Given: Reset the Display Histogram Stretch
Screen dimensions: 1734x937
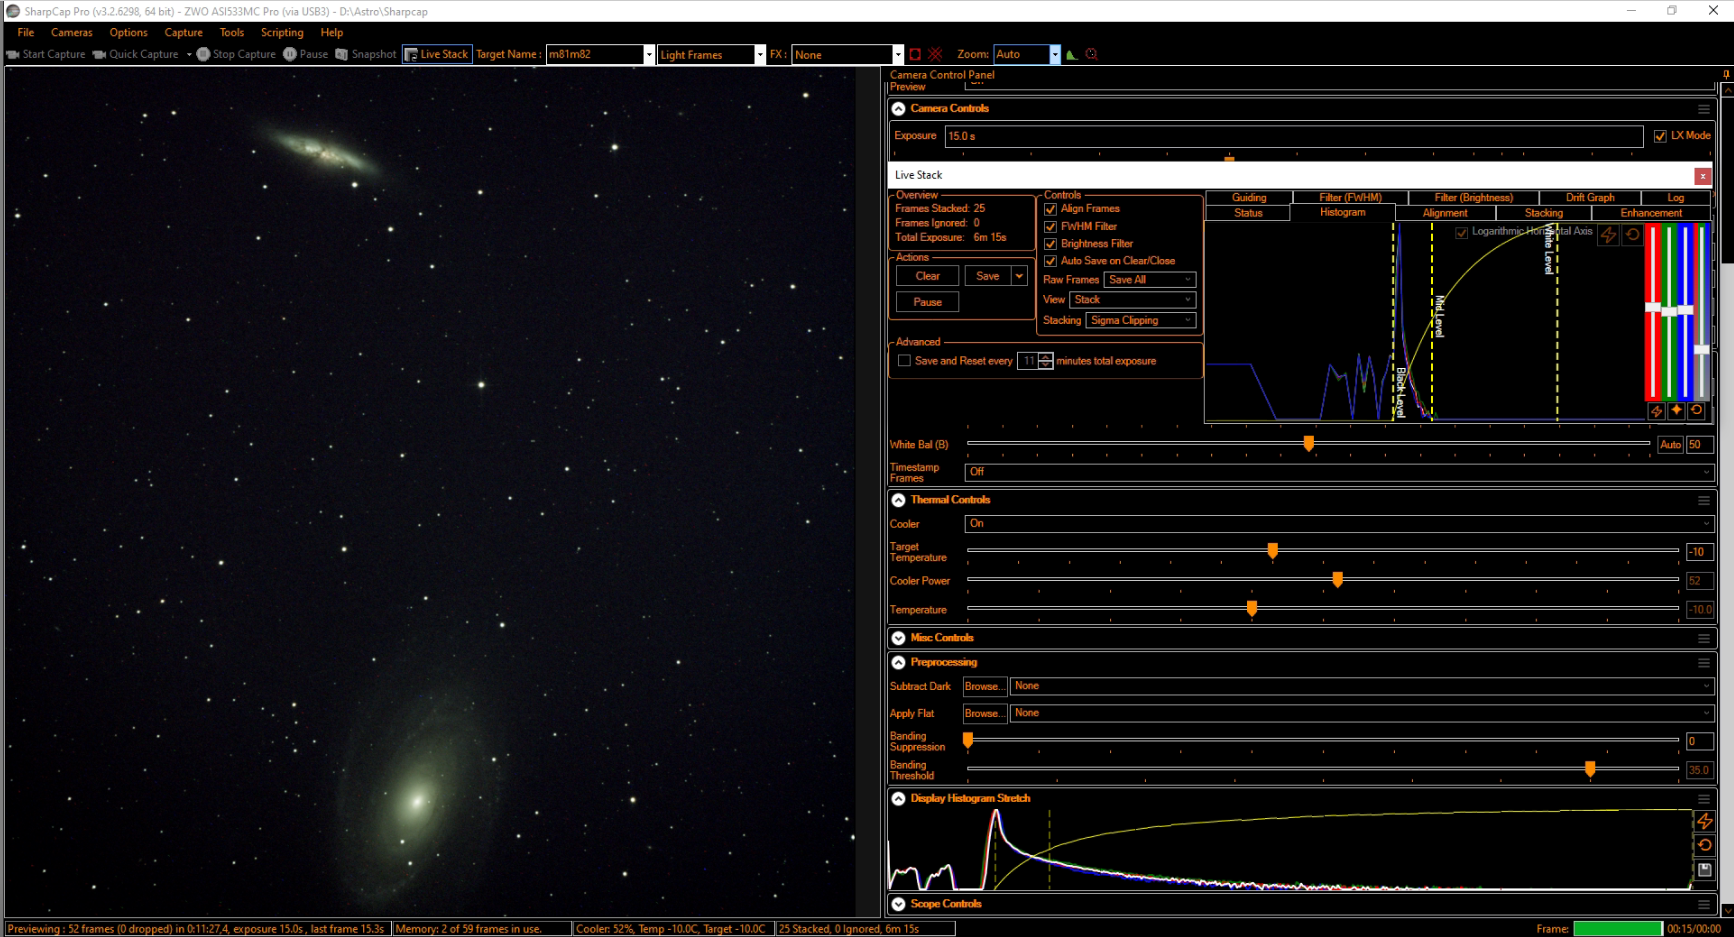Looking at the screenshot, I should coord(1705,845).
